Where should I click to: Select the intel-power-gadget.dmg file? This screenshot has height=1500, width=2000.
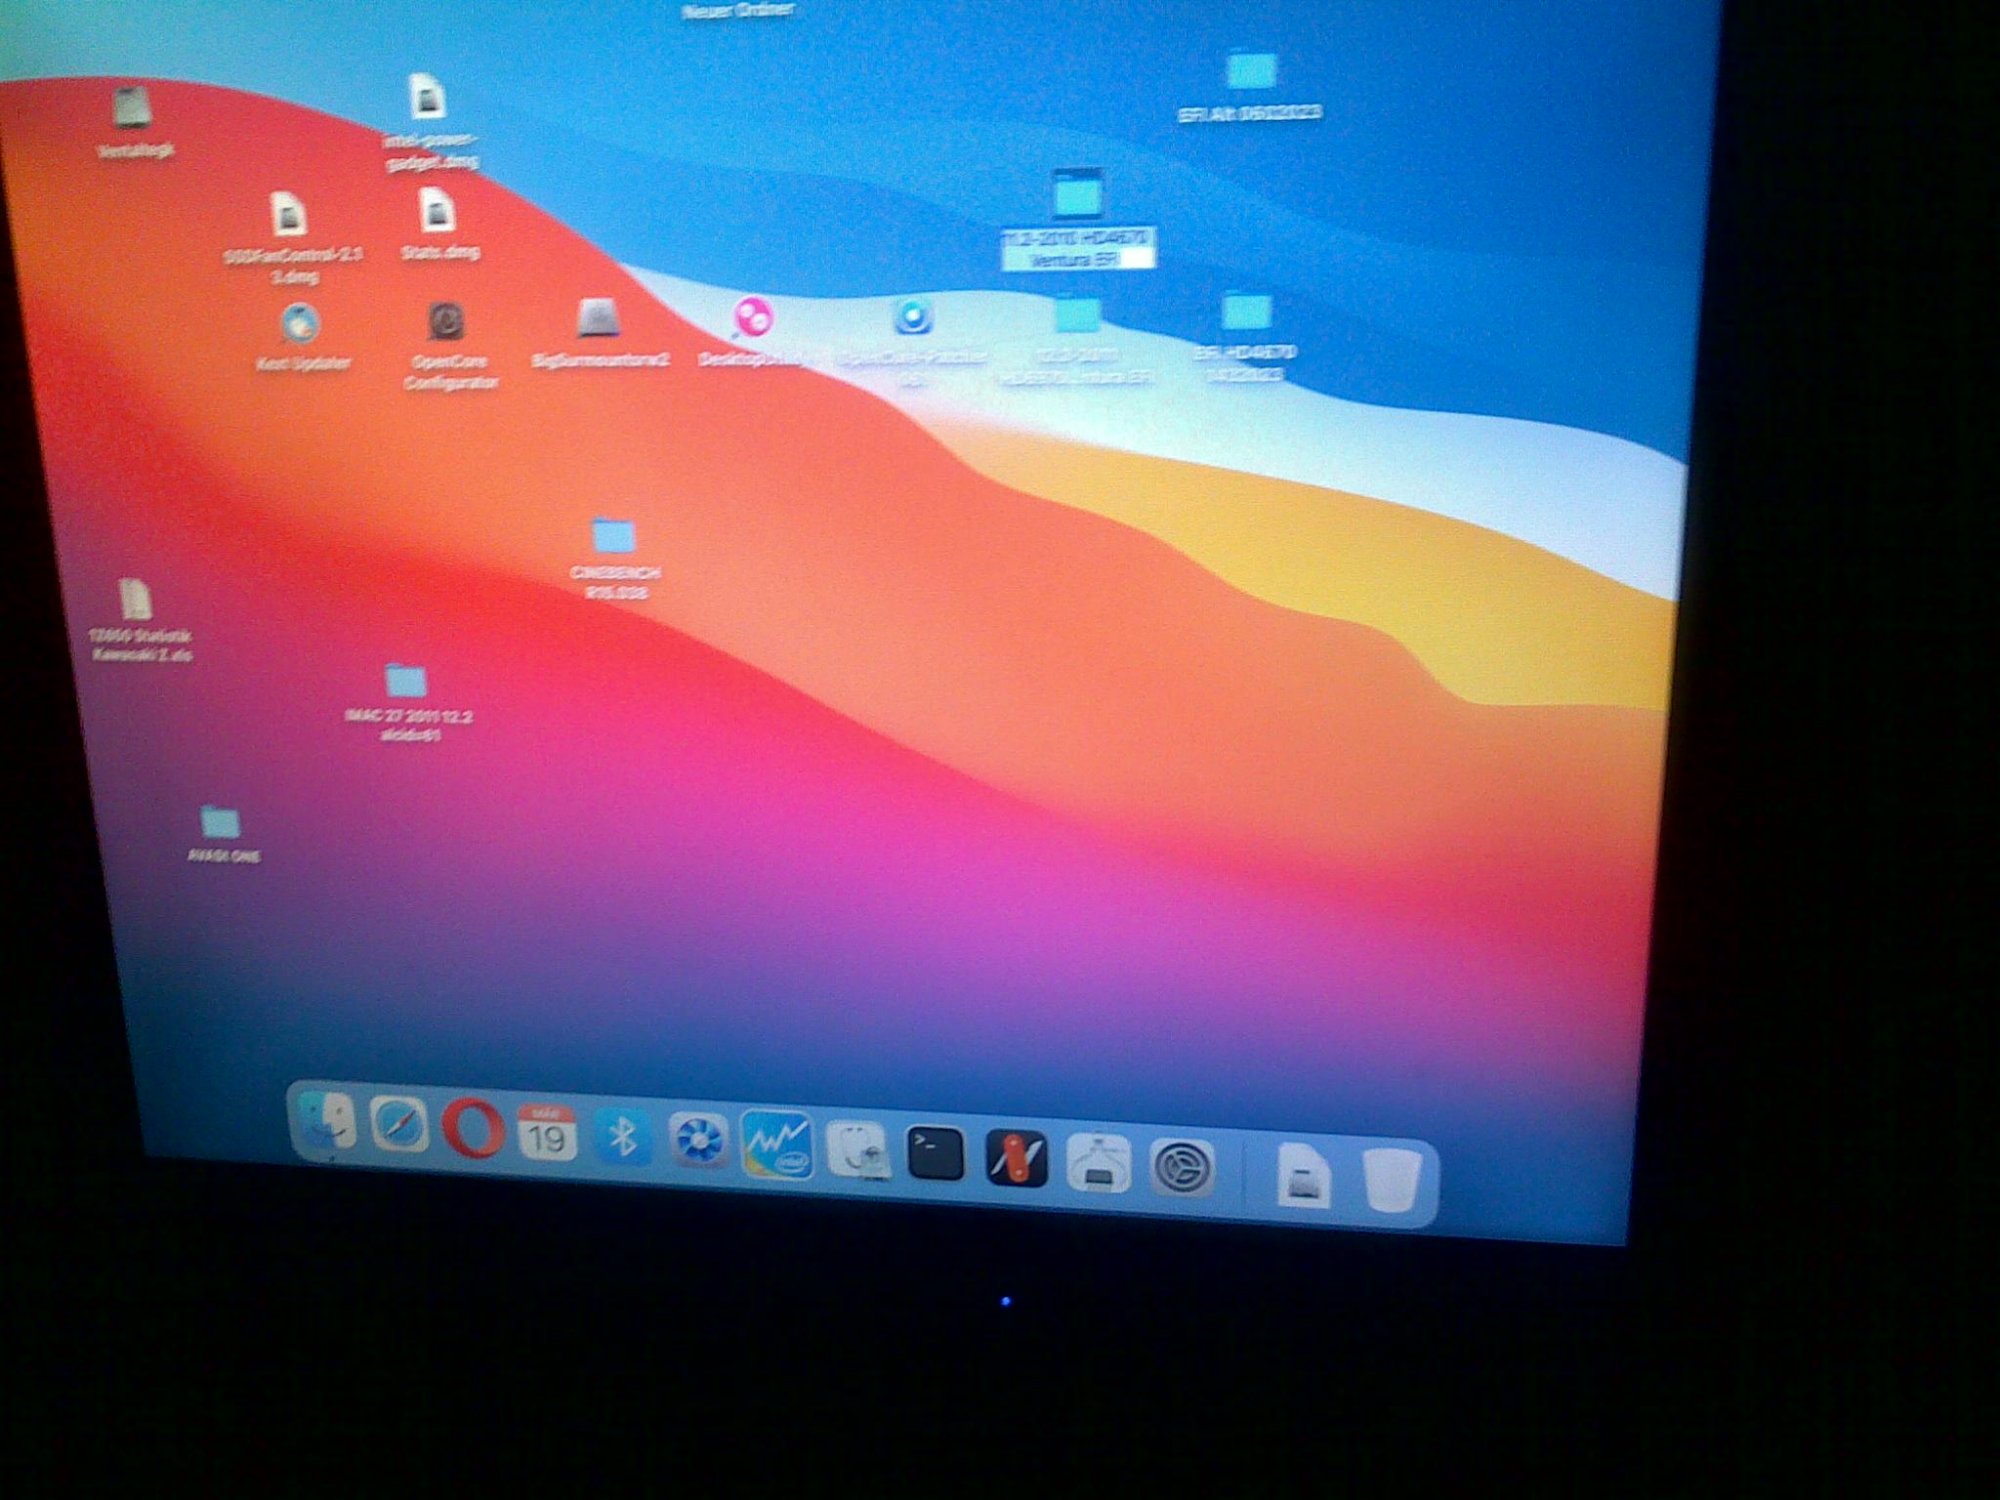click(428, 98)
